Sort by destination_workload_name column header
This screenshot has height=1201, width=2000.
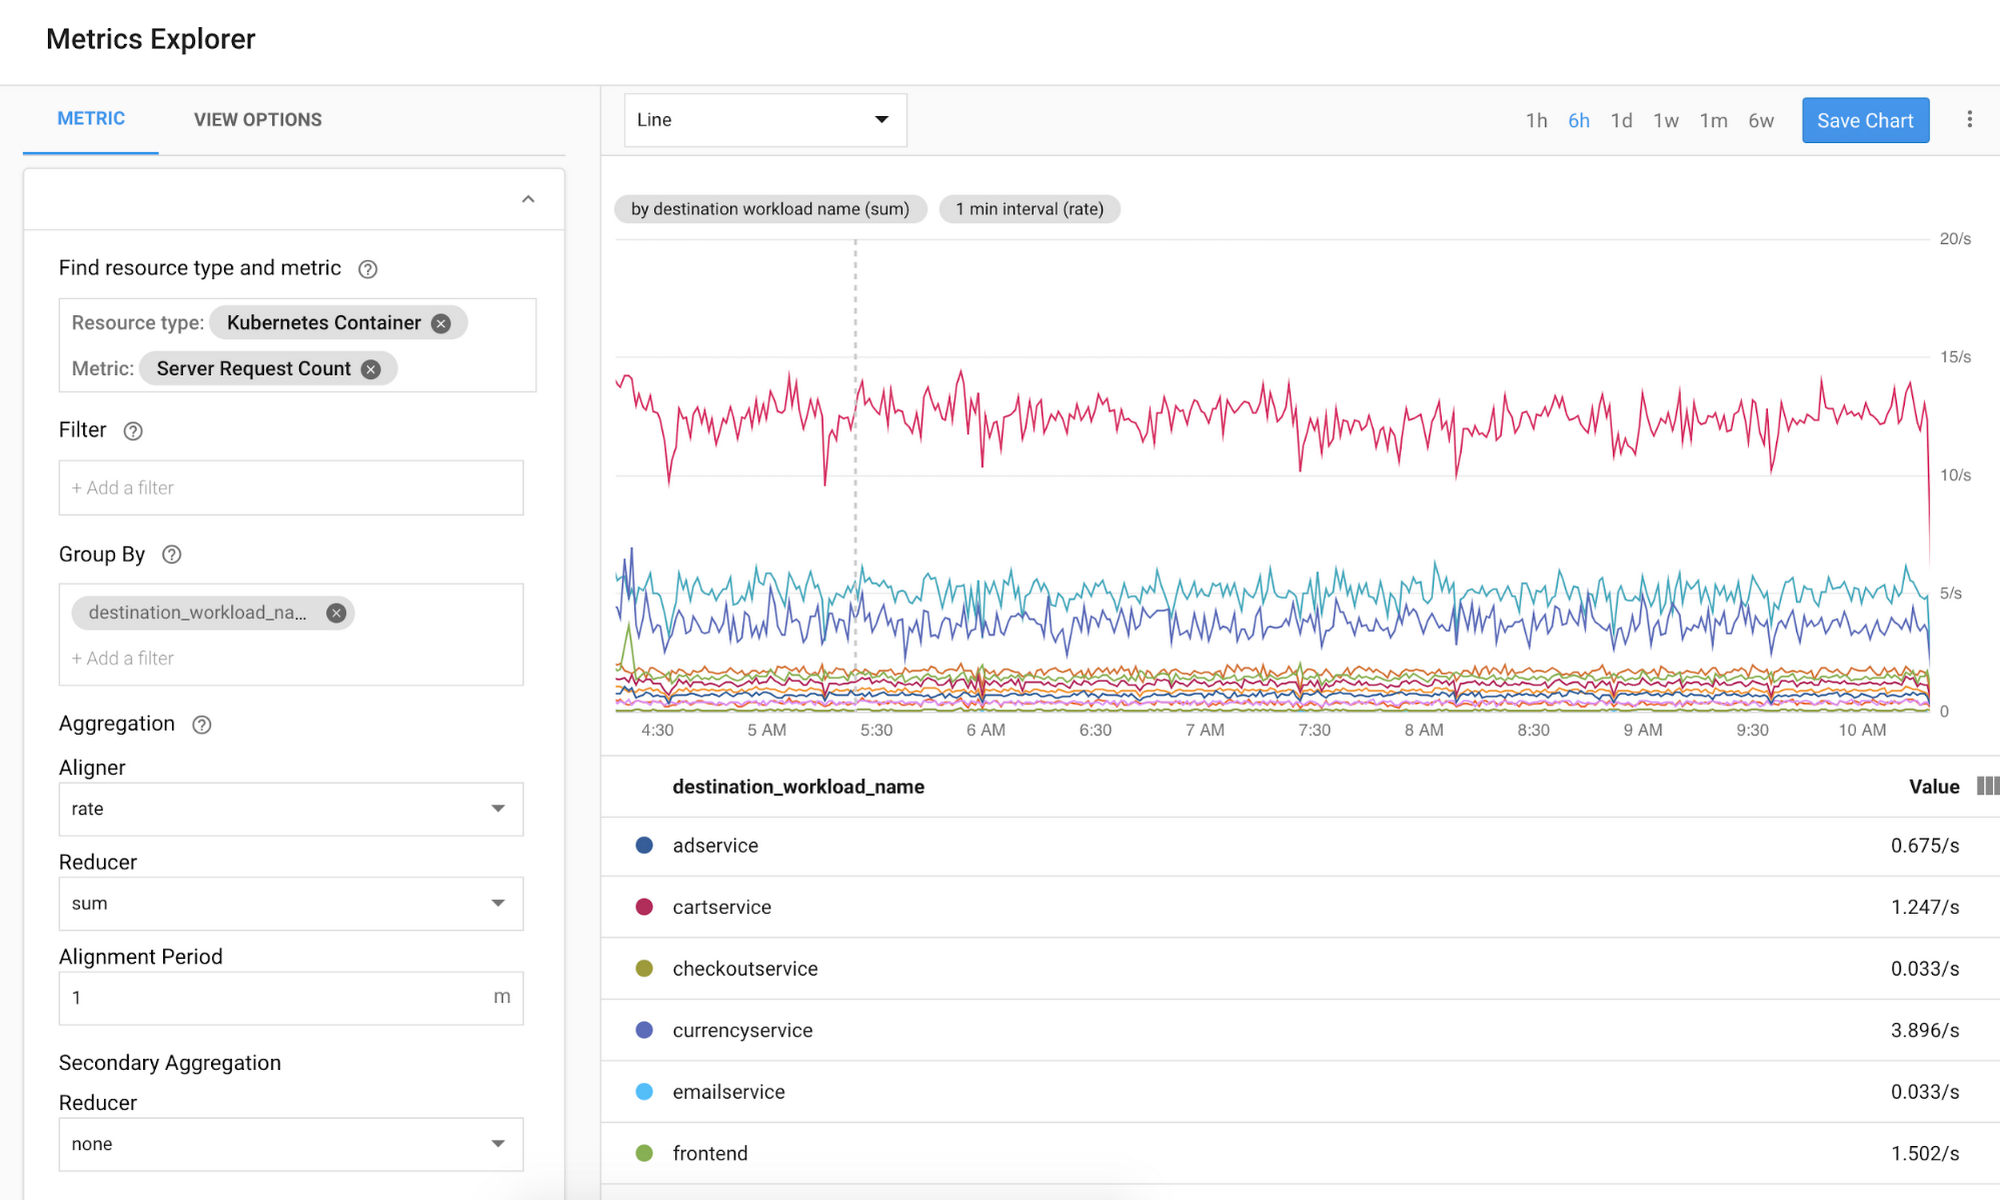tap(798, 787)
